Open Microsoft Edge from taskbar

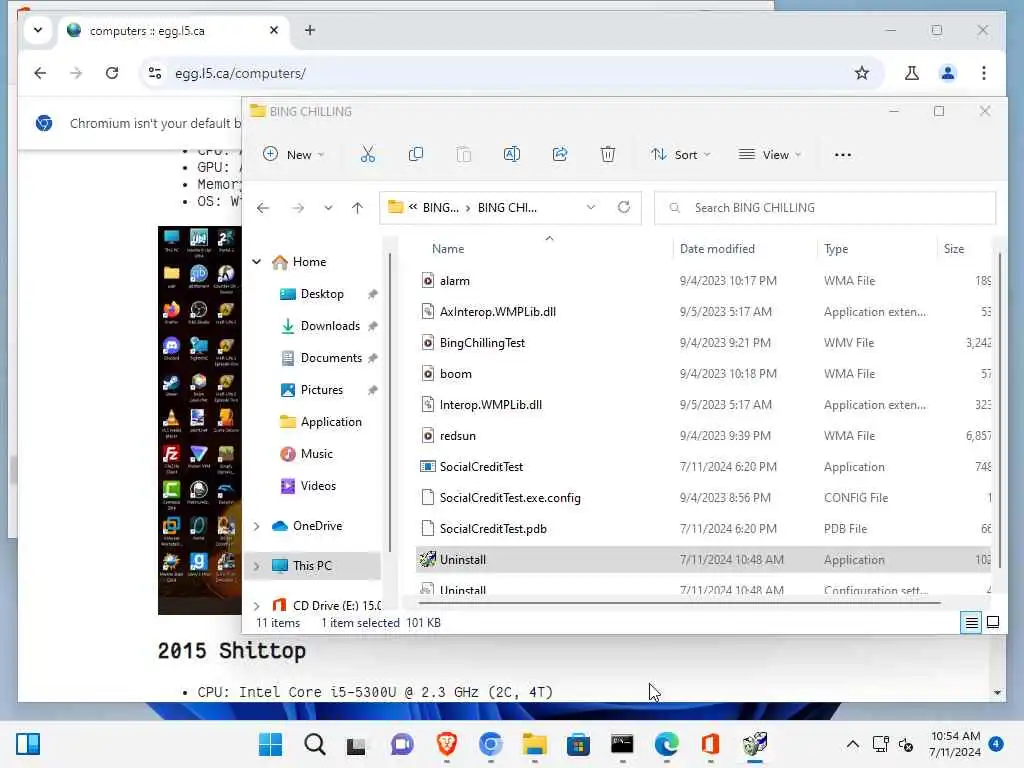(666, 744)
